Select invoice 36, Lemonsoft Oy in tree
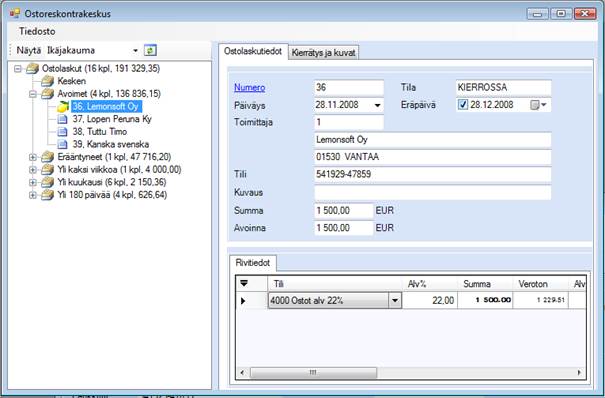 (x=106, y=106)
